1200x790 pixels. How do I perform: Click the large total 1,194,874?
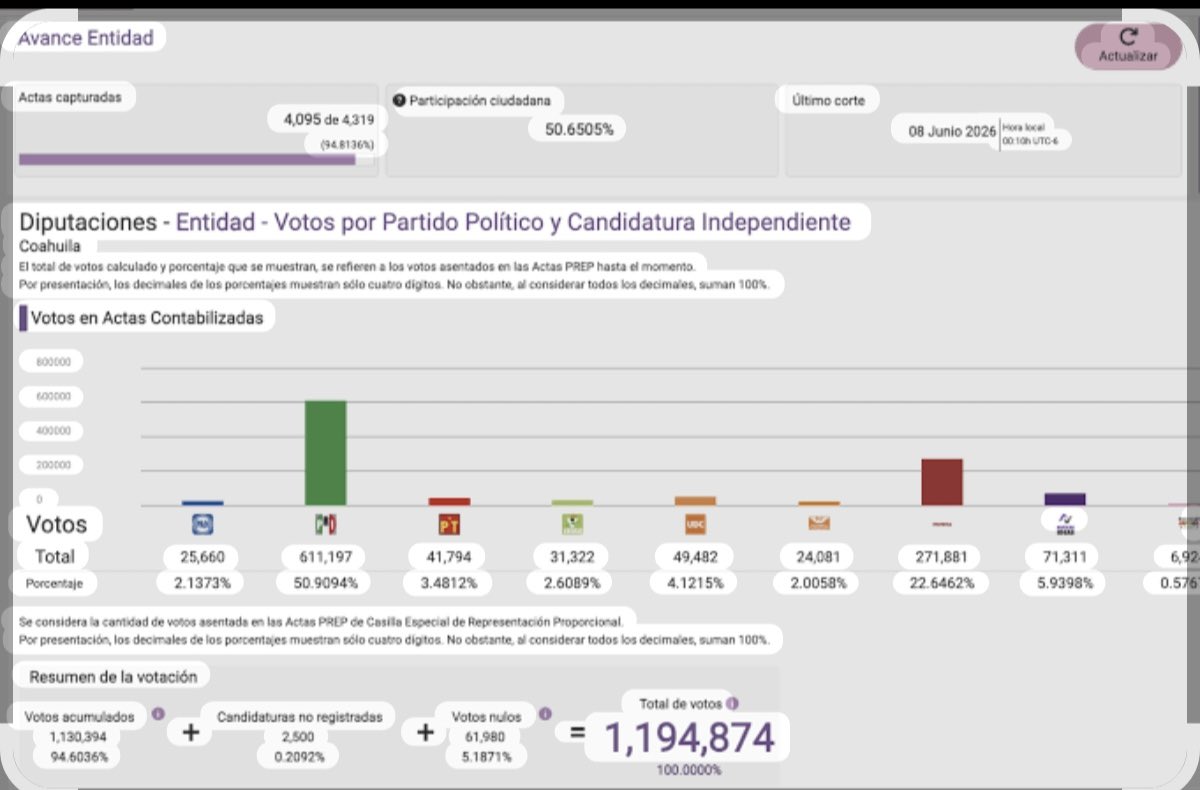pos(689,738)
